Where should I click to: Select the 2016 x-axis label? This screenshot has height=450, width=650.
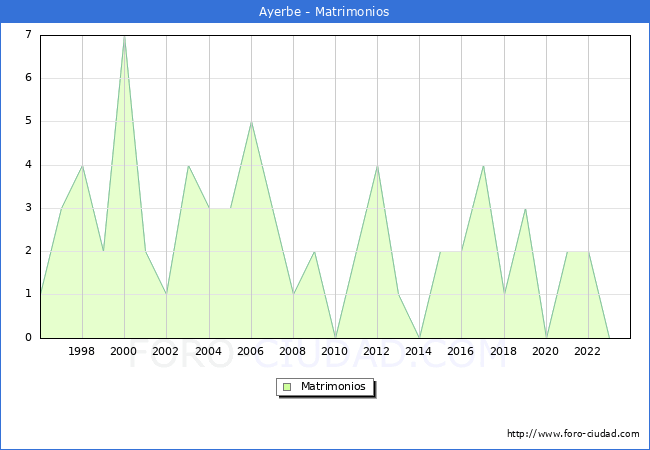point(461,351)
